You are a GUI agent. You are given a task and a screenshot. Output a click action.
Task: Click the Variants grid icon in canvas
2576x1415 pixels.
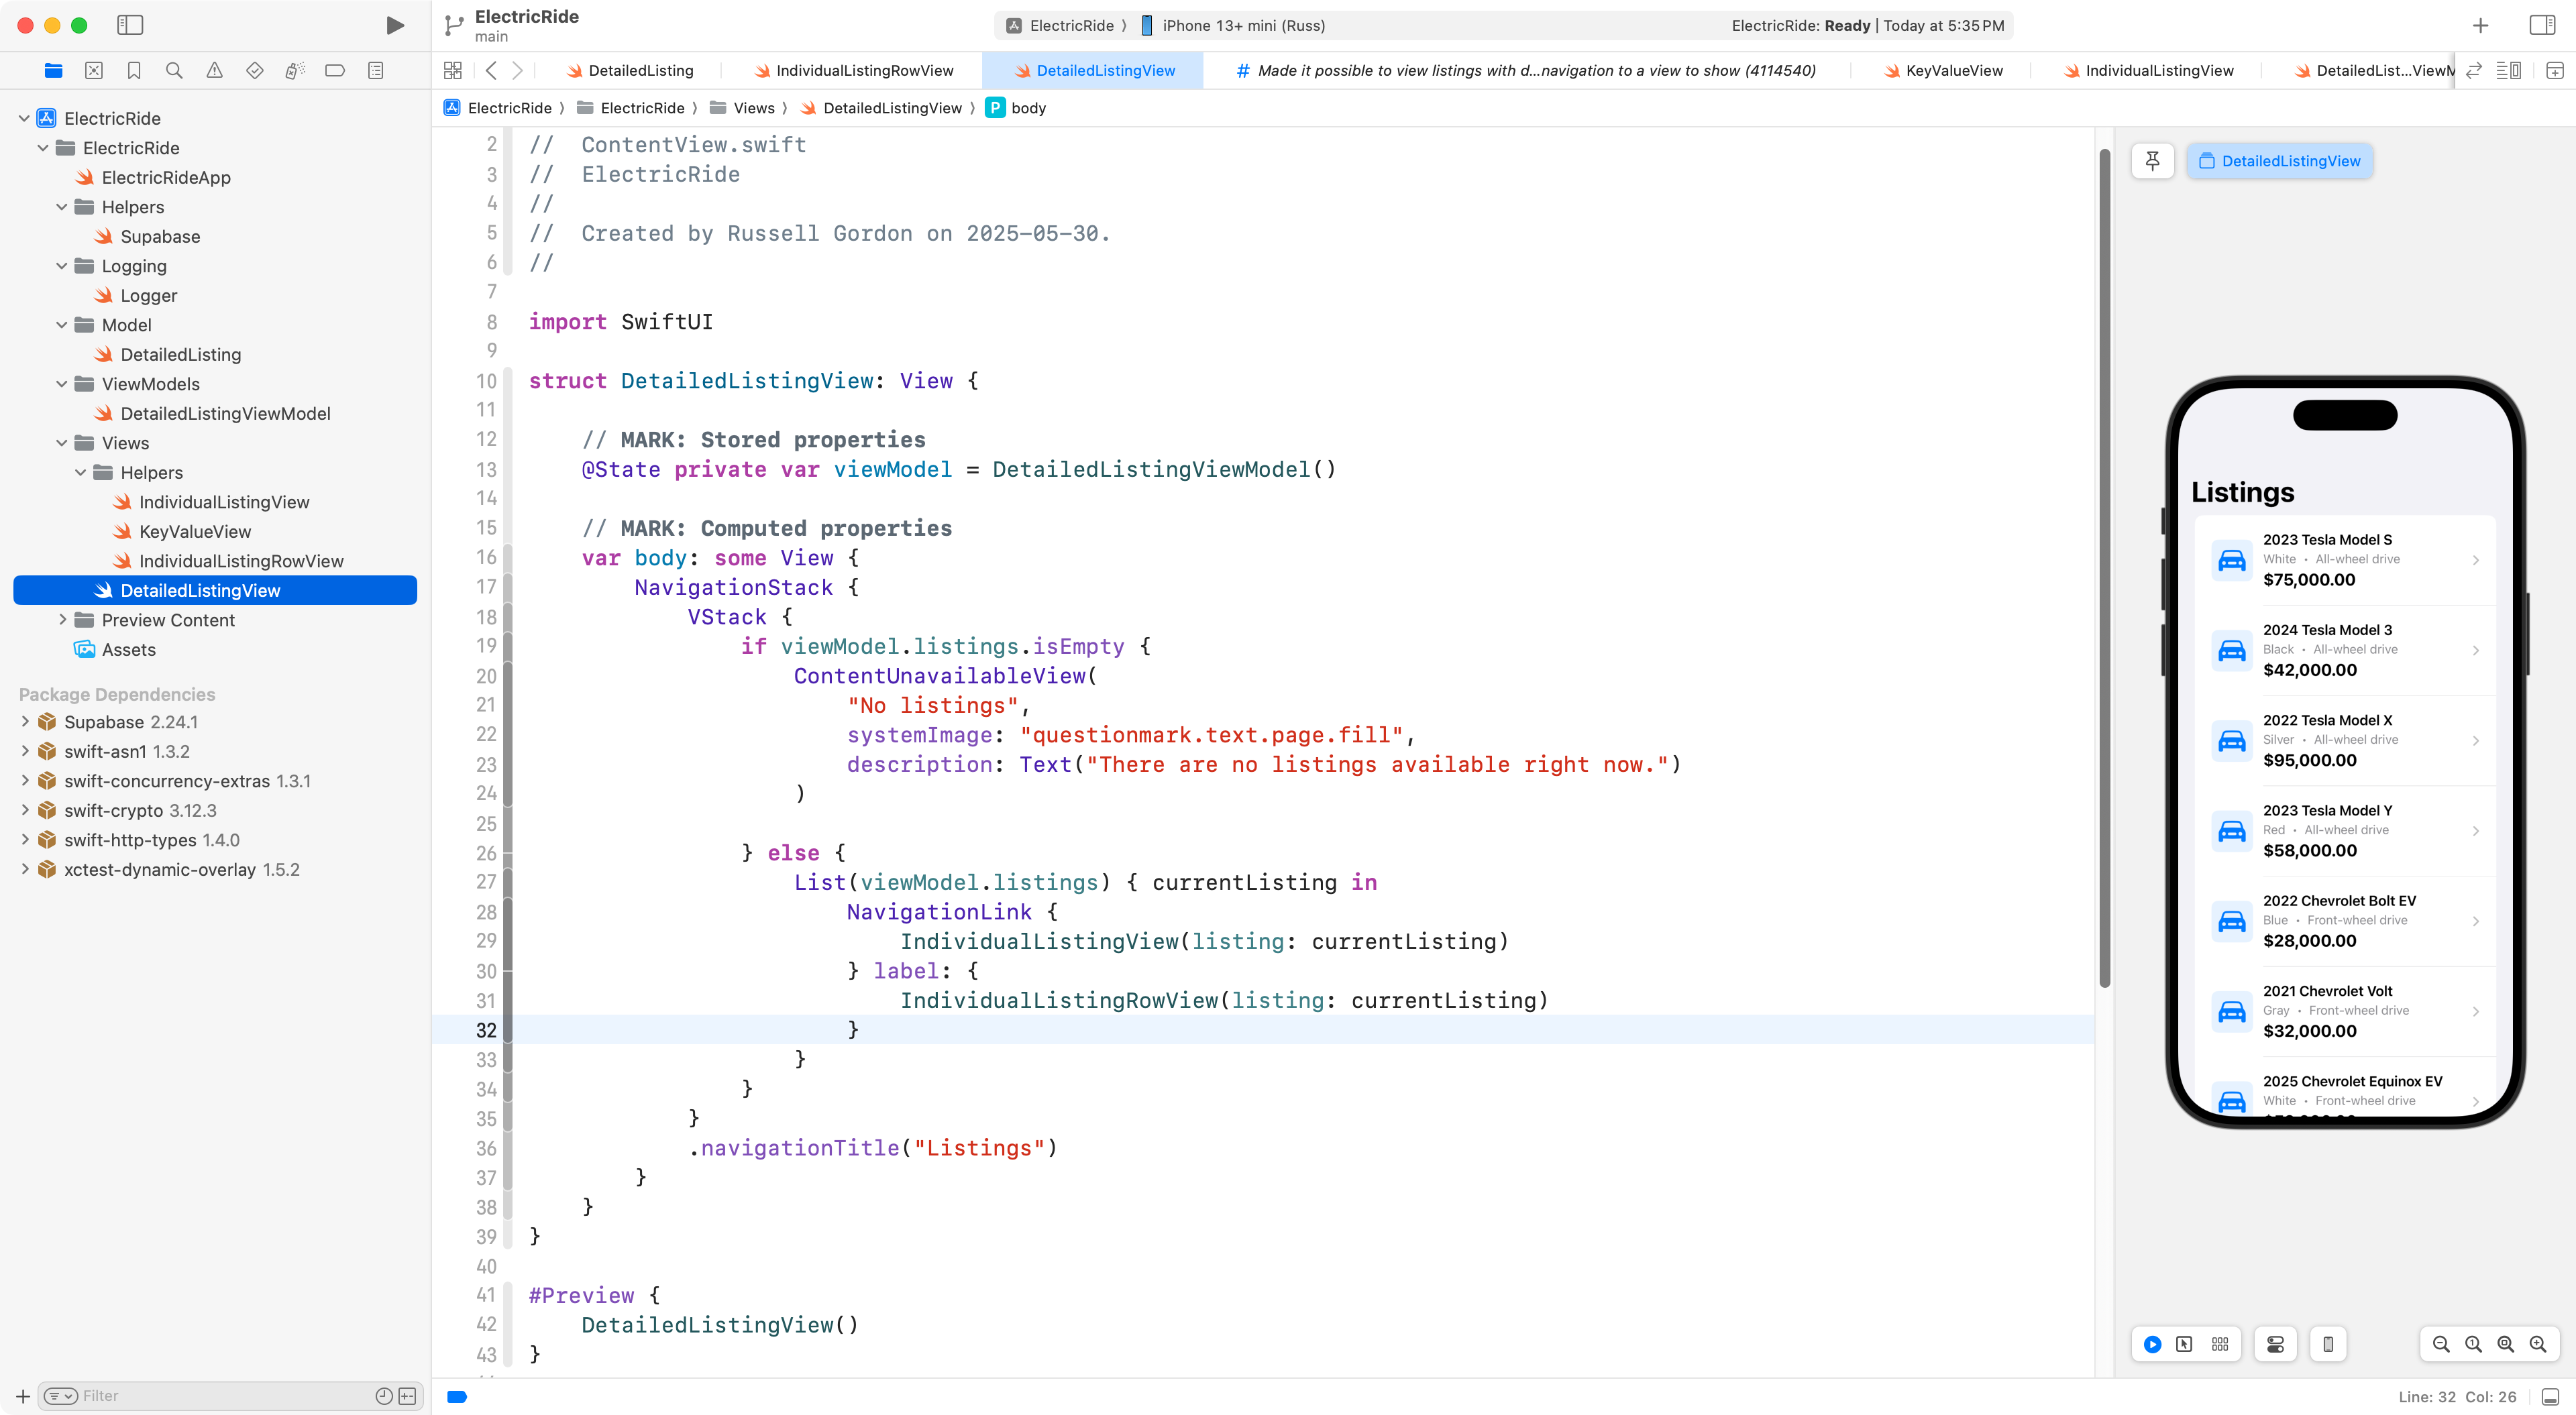tap(2220, 1344)
